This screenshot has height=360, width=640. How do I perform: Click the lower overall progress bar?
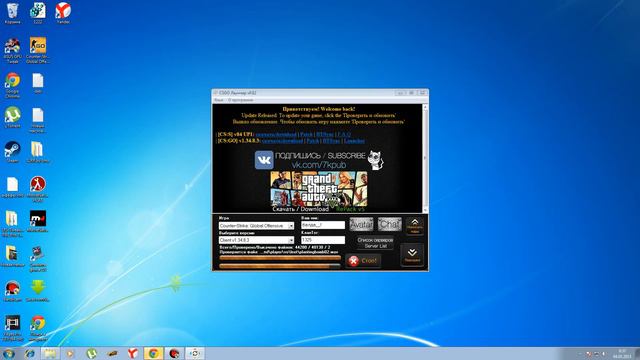click(x=280, y=266)
